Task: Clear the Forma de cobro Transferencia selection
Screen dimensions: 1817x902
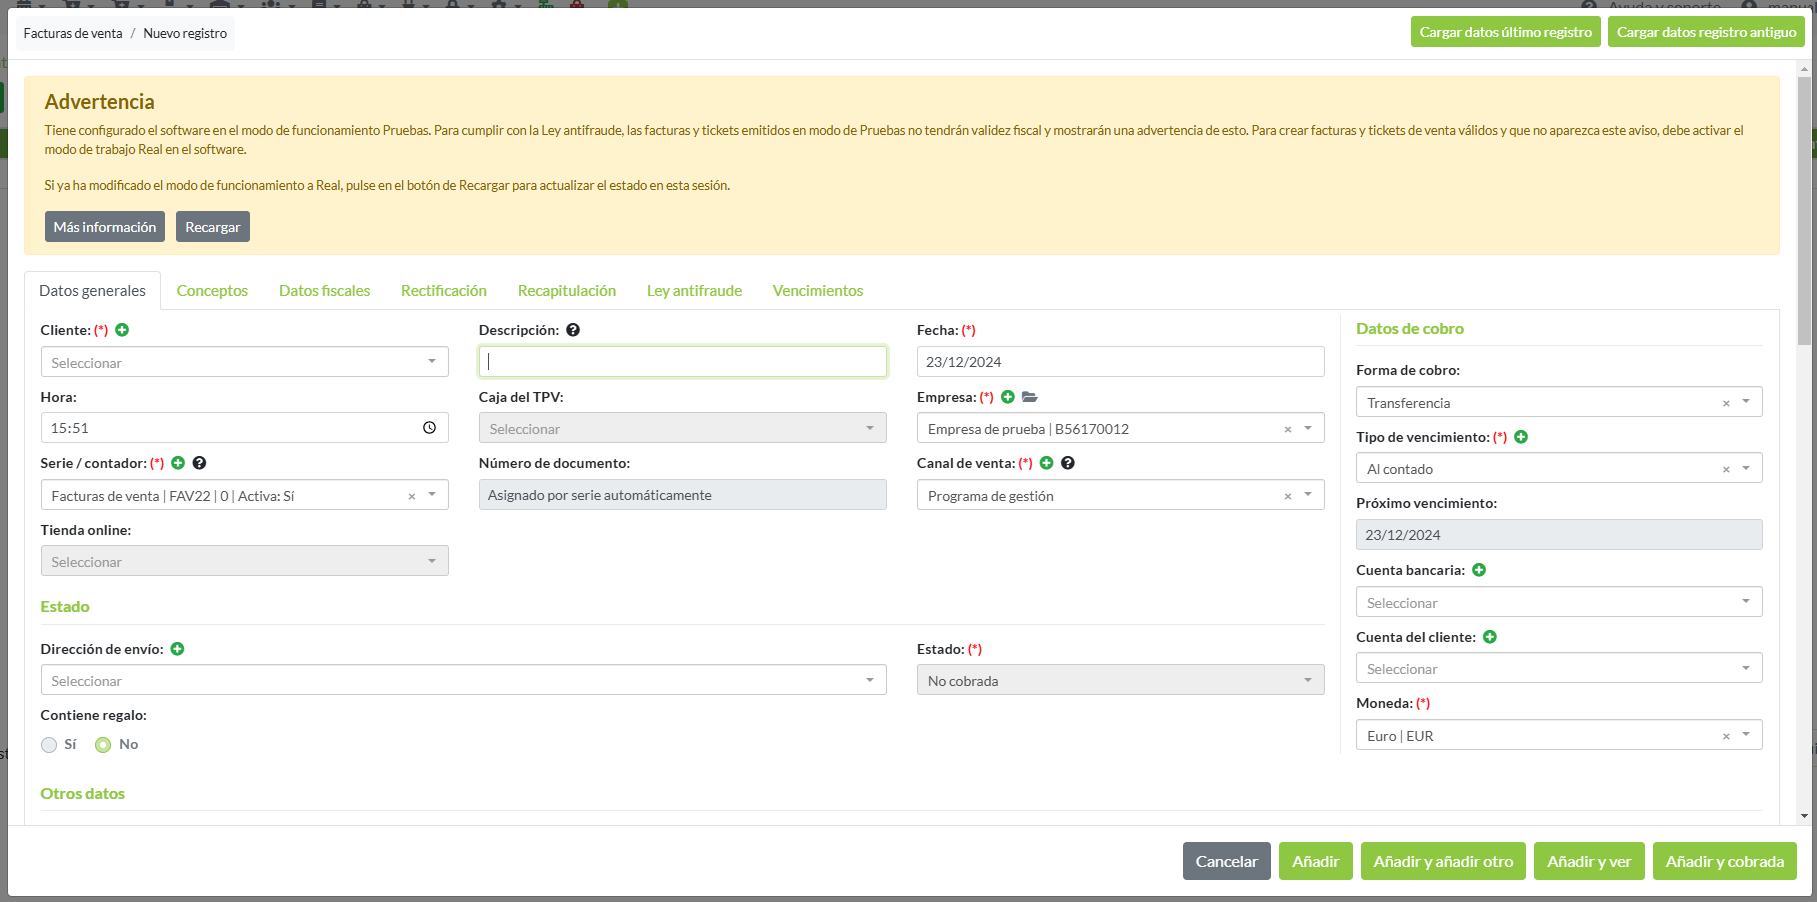Action: [x=1726, y=403]
